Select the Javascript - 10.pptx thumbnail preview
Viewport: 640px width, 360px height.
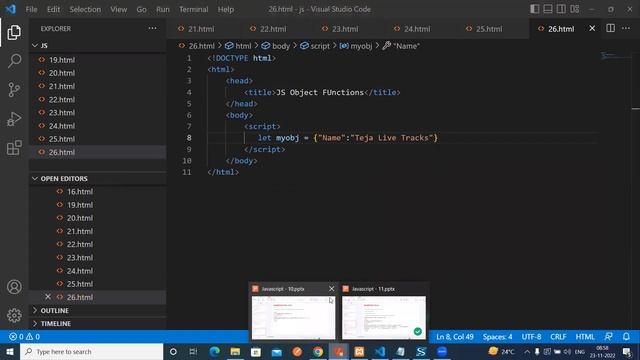(293, 318)
